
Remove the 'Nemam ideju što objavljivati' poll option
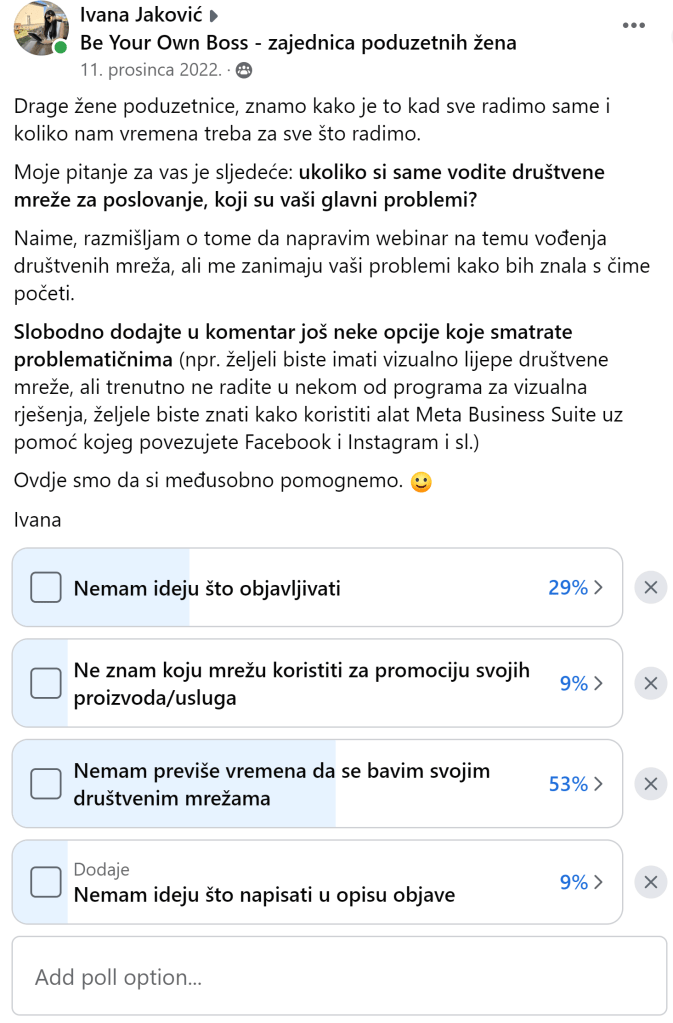coord(650,588)
